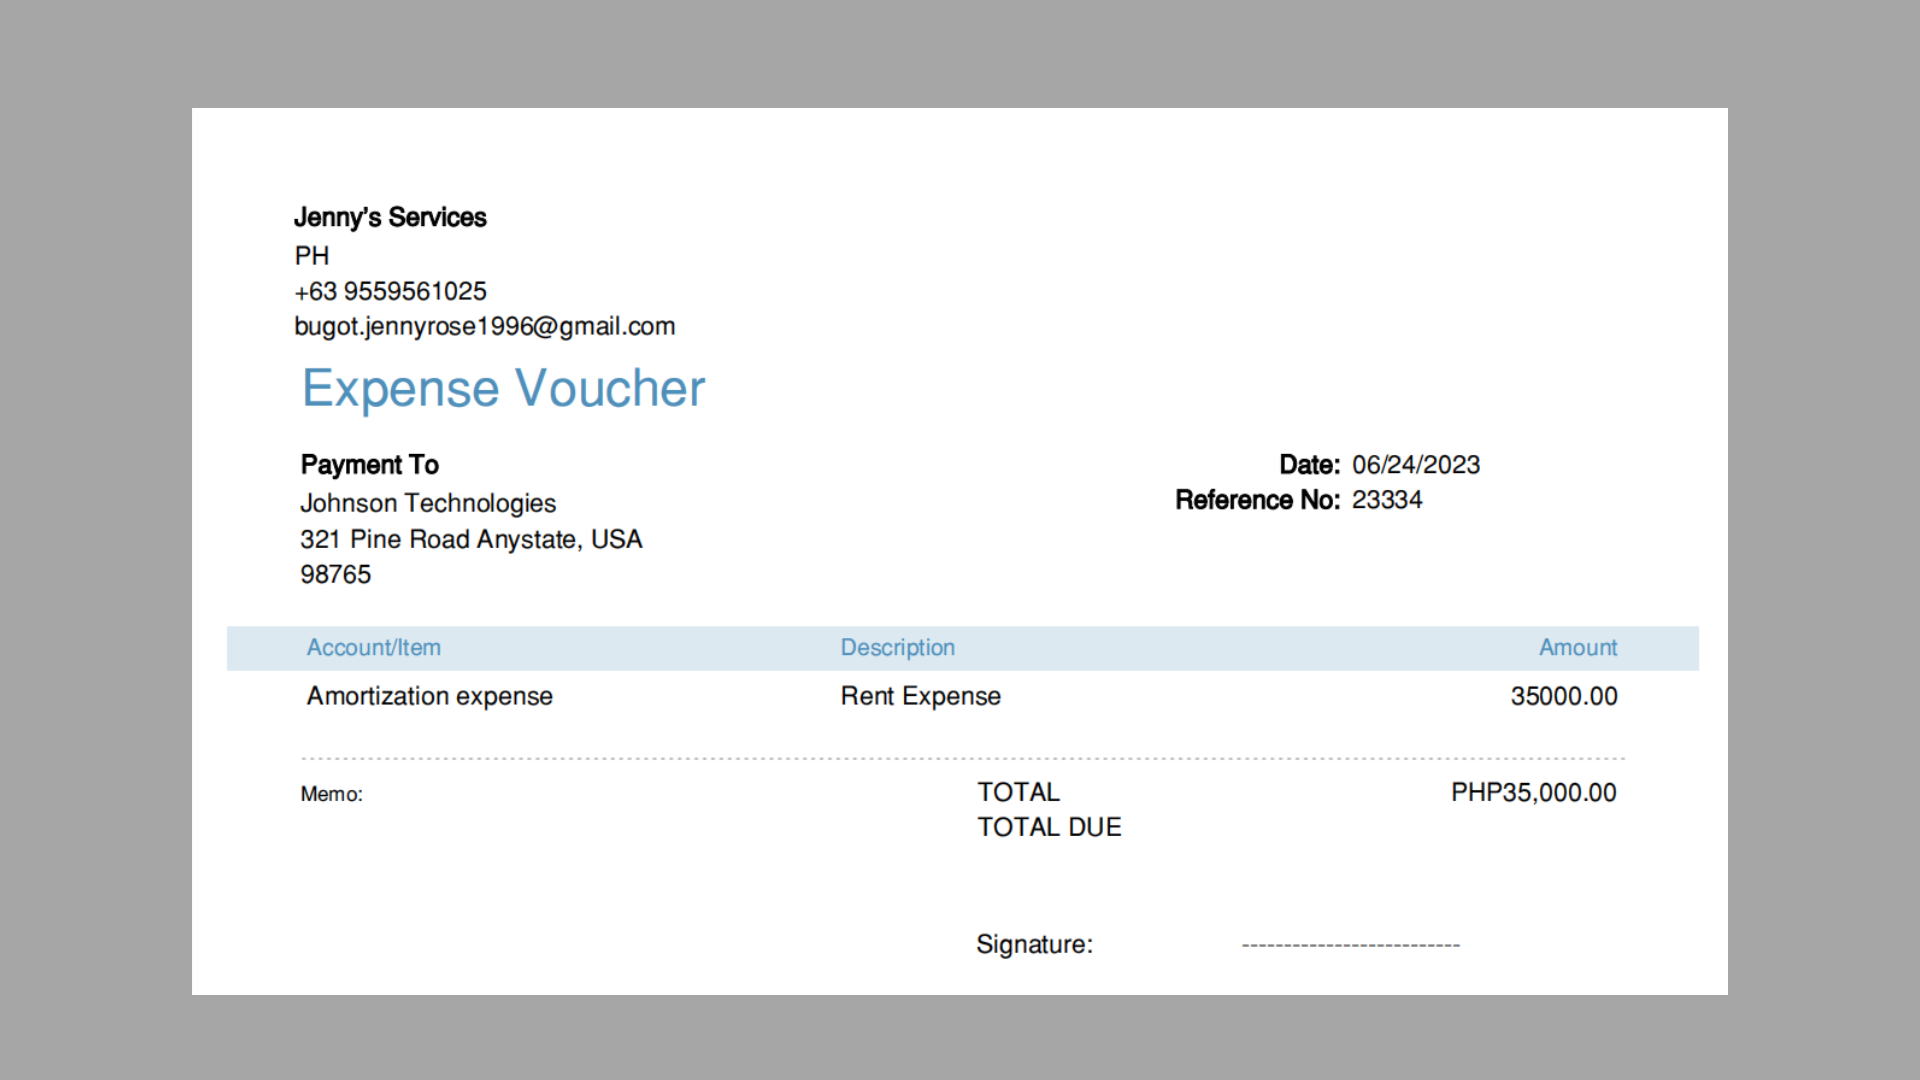
Task: Click the PHP35,000.00 total value
Action: [x=1533, y=793]
